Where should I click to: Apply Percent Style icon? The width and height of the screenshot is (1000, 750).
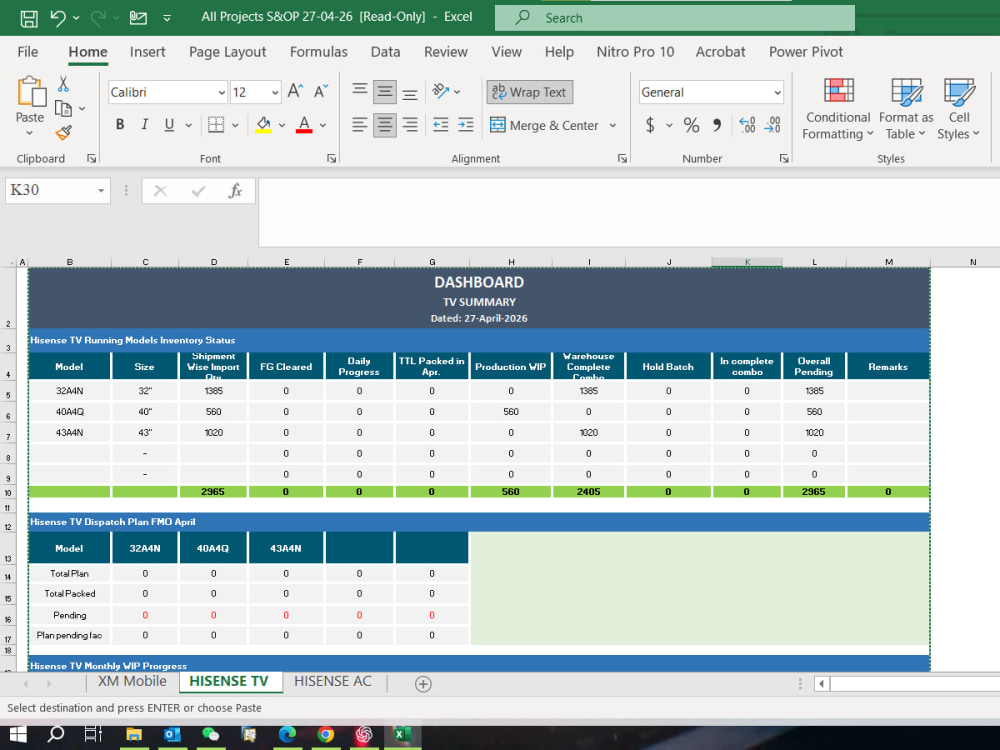(x=691, y=125)
